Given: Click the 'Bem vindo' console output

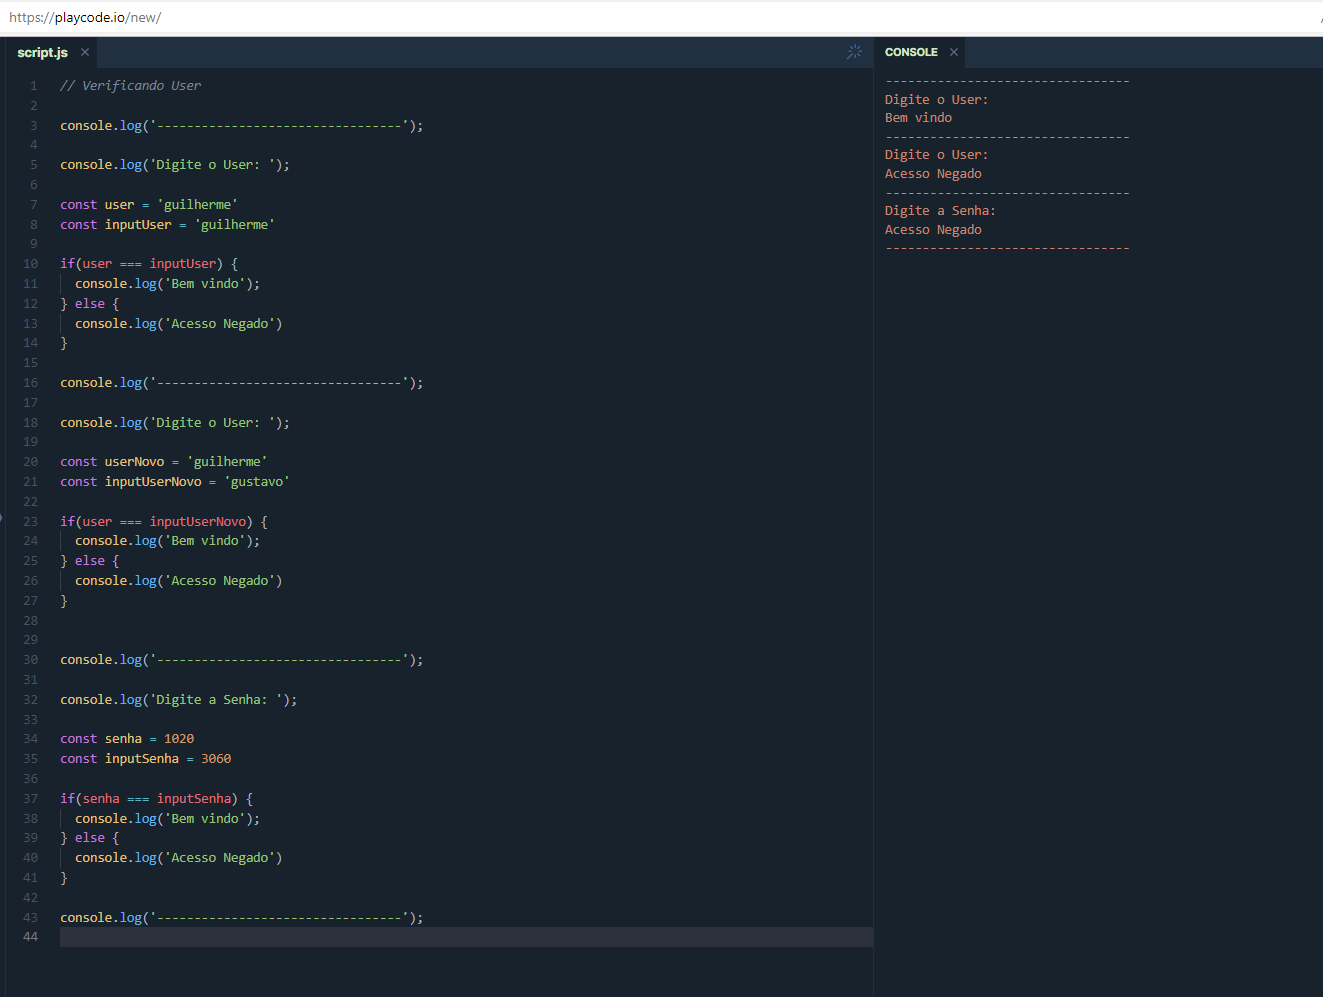Looking at the screenshot, I should tap(918, 118).
